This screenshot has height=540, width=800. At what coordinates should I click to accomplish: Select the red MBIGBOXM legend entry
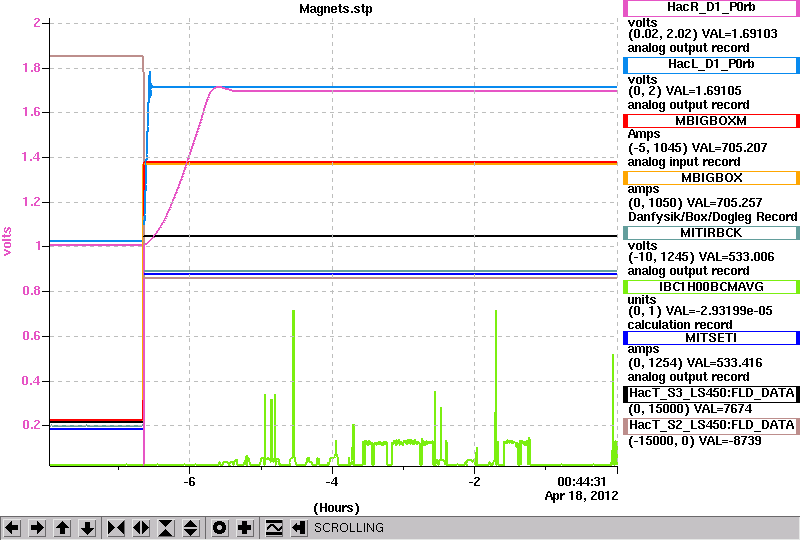pos(711,121)
